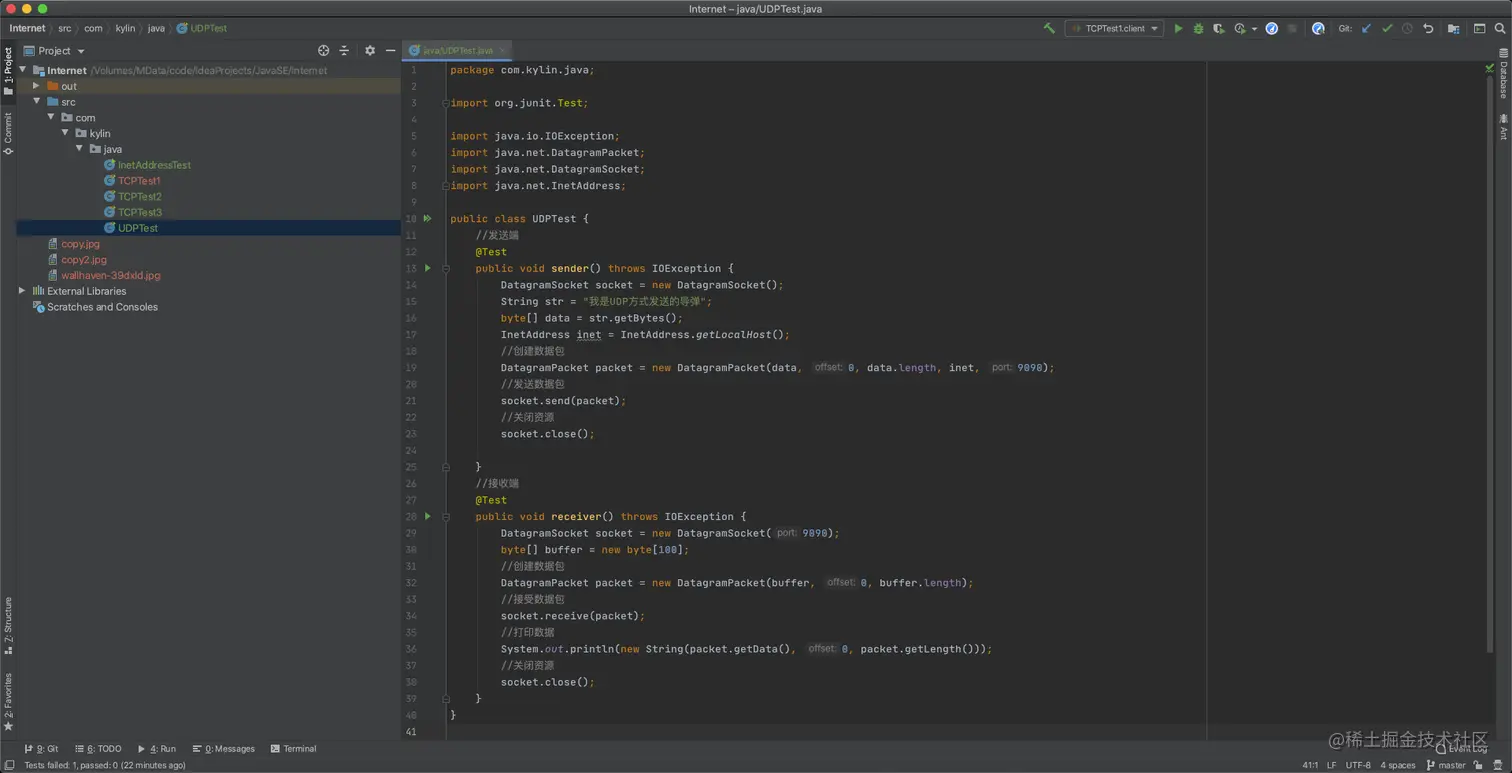Open Project panel settings gear
Viewport: 1512px width, 773px height.
(370, 51)
